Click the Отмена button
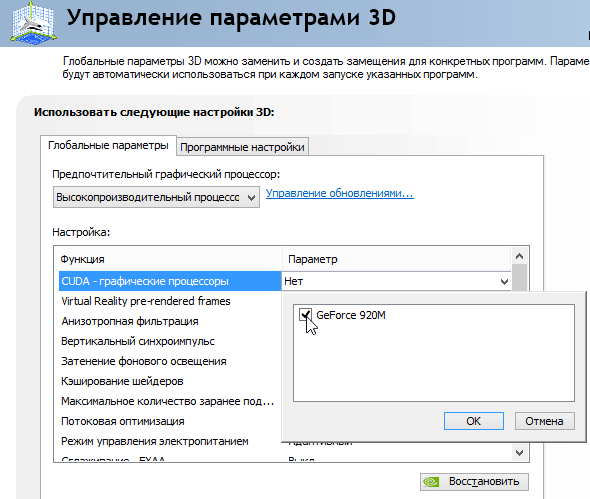590x499 pixels. click(544, 421)
